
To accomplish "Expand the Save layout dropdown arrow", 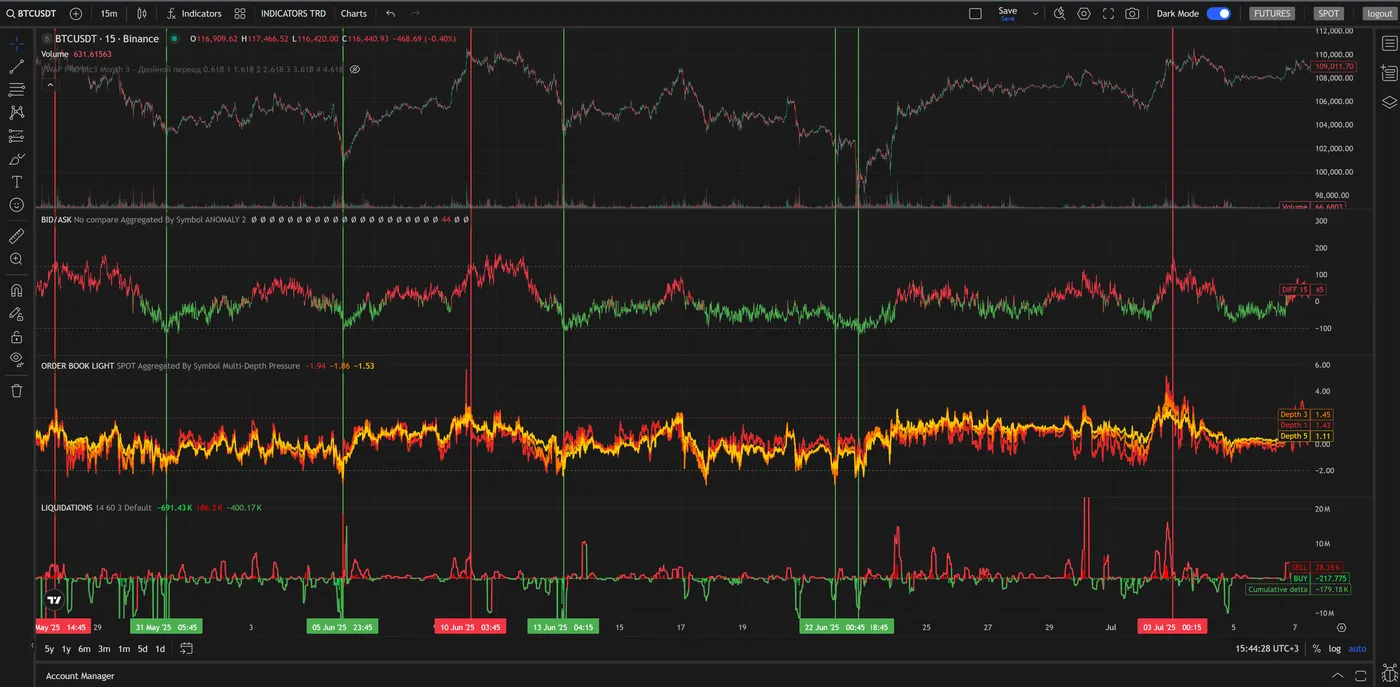I will click(1035, 14).
